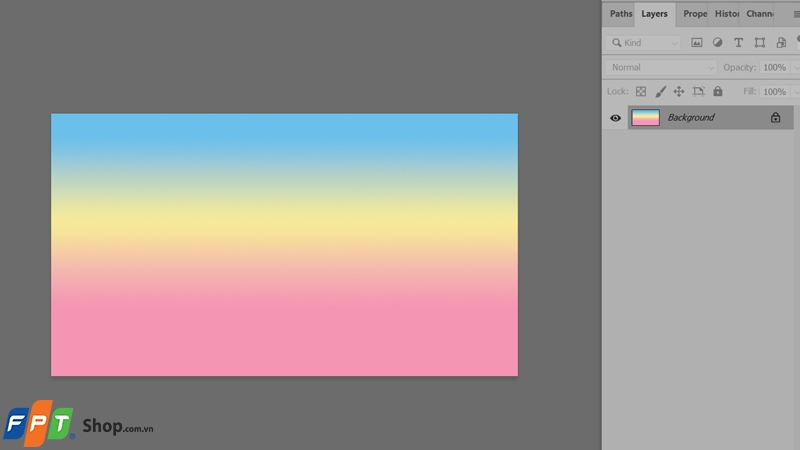
Task: Expand the Opacity slider arrow
Action: 795,68
